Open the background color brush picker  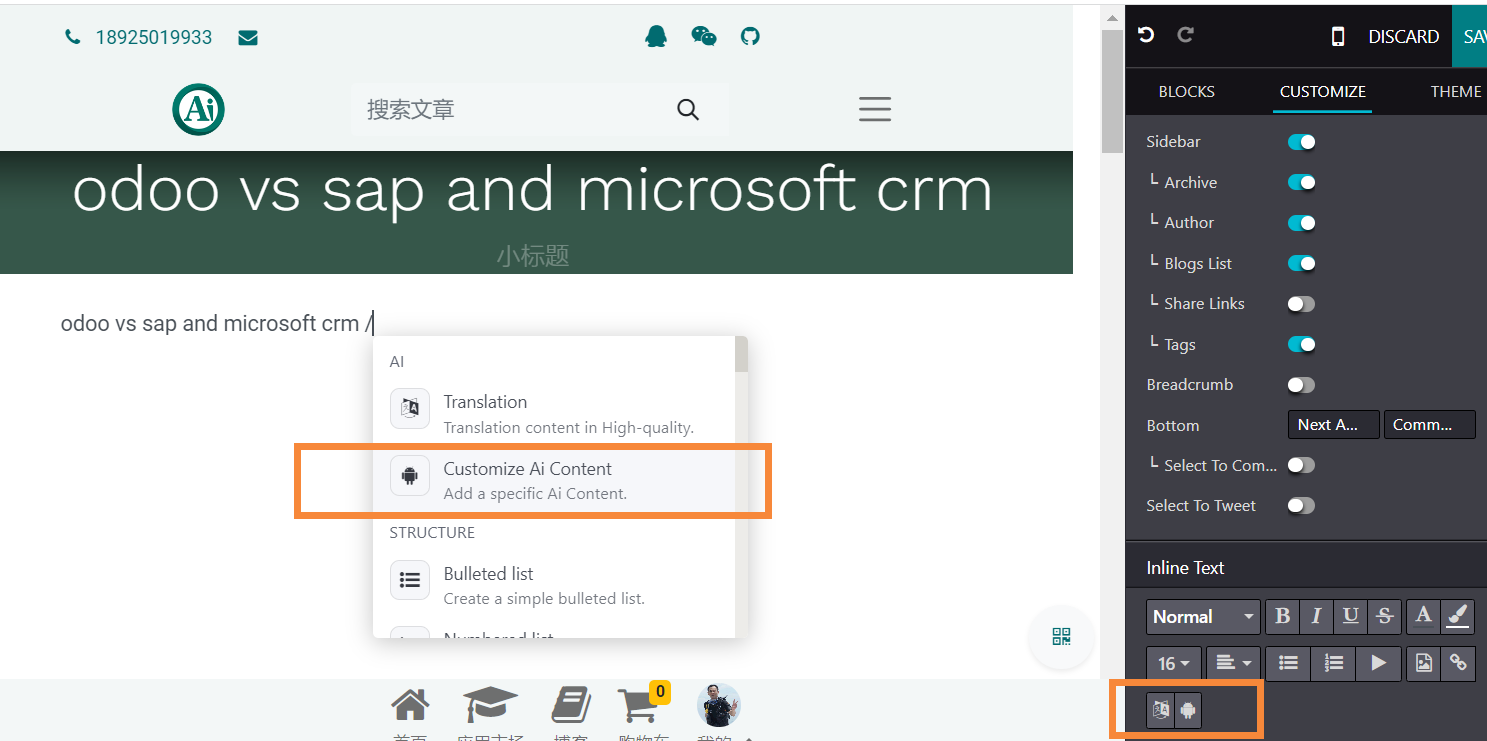click(x=1458, y=616)
